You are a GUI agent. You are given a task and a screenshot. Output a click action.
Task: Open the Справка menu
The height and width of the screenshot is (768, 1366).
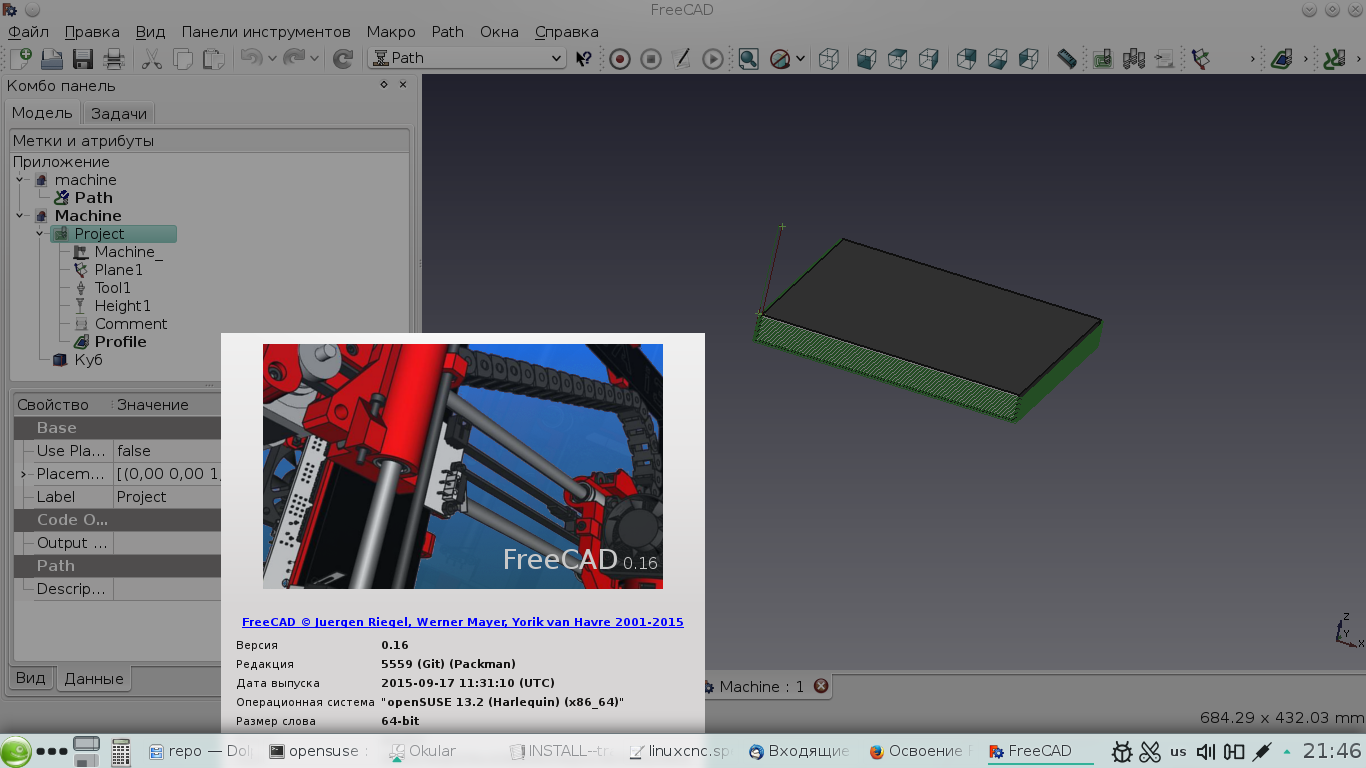pos(567,31)
